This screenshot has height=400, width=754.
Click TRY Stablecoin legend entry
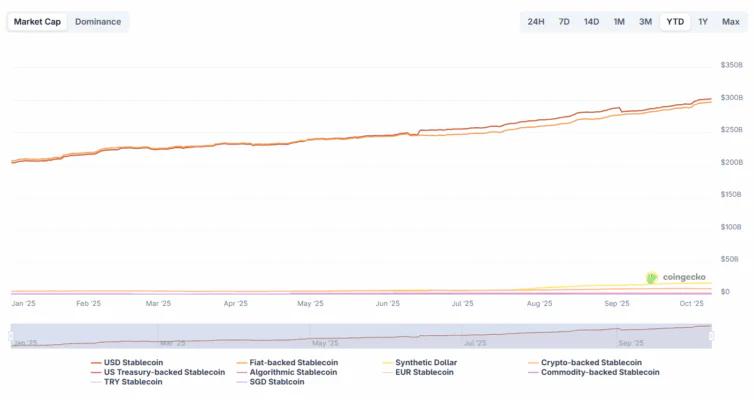(132, 382)
